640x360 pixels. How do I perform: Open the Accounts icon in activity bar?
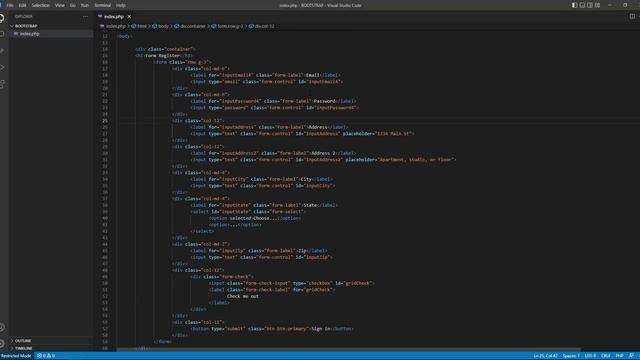pos(2,327)
